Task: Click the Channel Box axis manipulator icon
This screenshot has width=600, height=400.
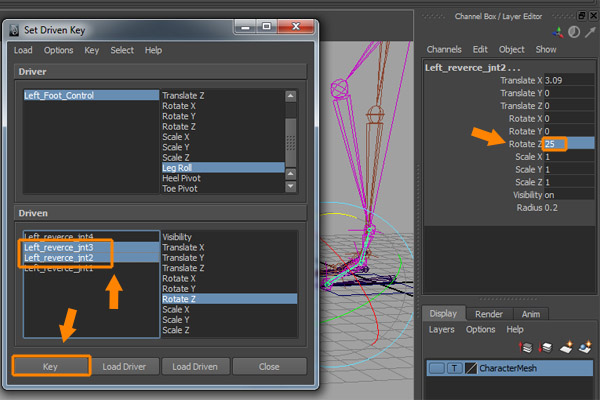Action: point(559,31)
